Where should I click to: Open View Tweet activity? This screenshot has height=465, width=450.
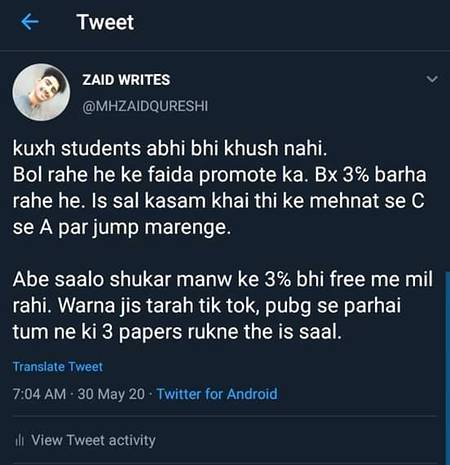click(x=85, y=440)
